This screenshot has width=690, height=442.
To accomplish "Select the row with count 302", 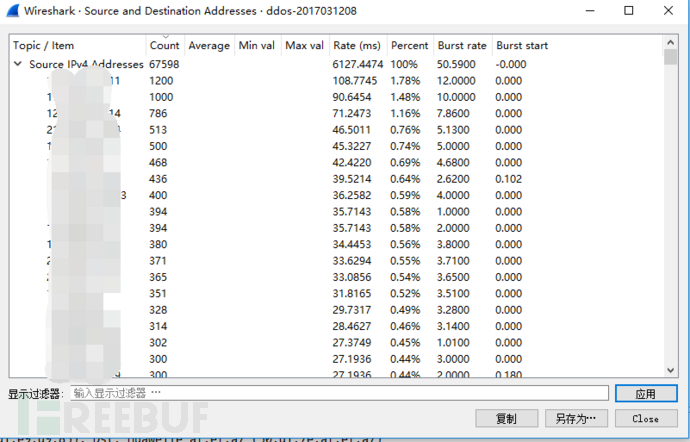I will point(336,343).
